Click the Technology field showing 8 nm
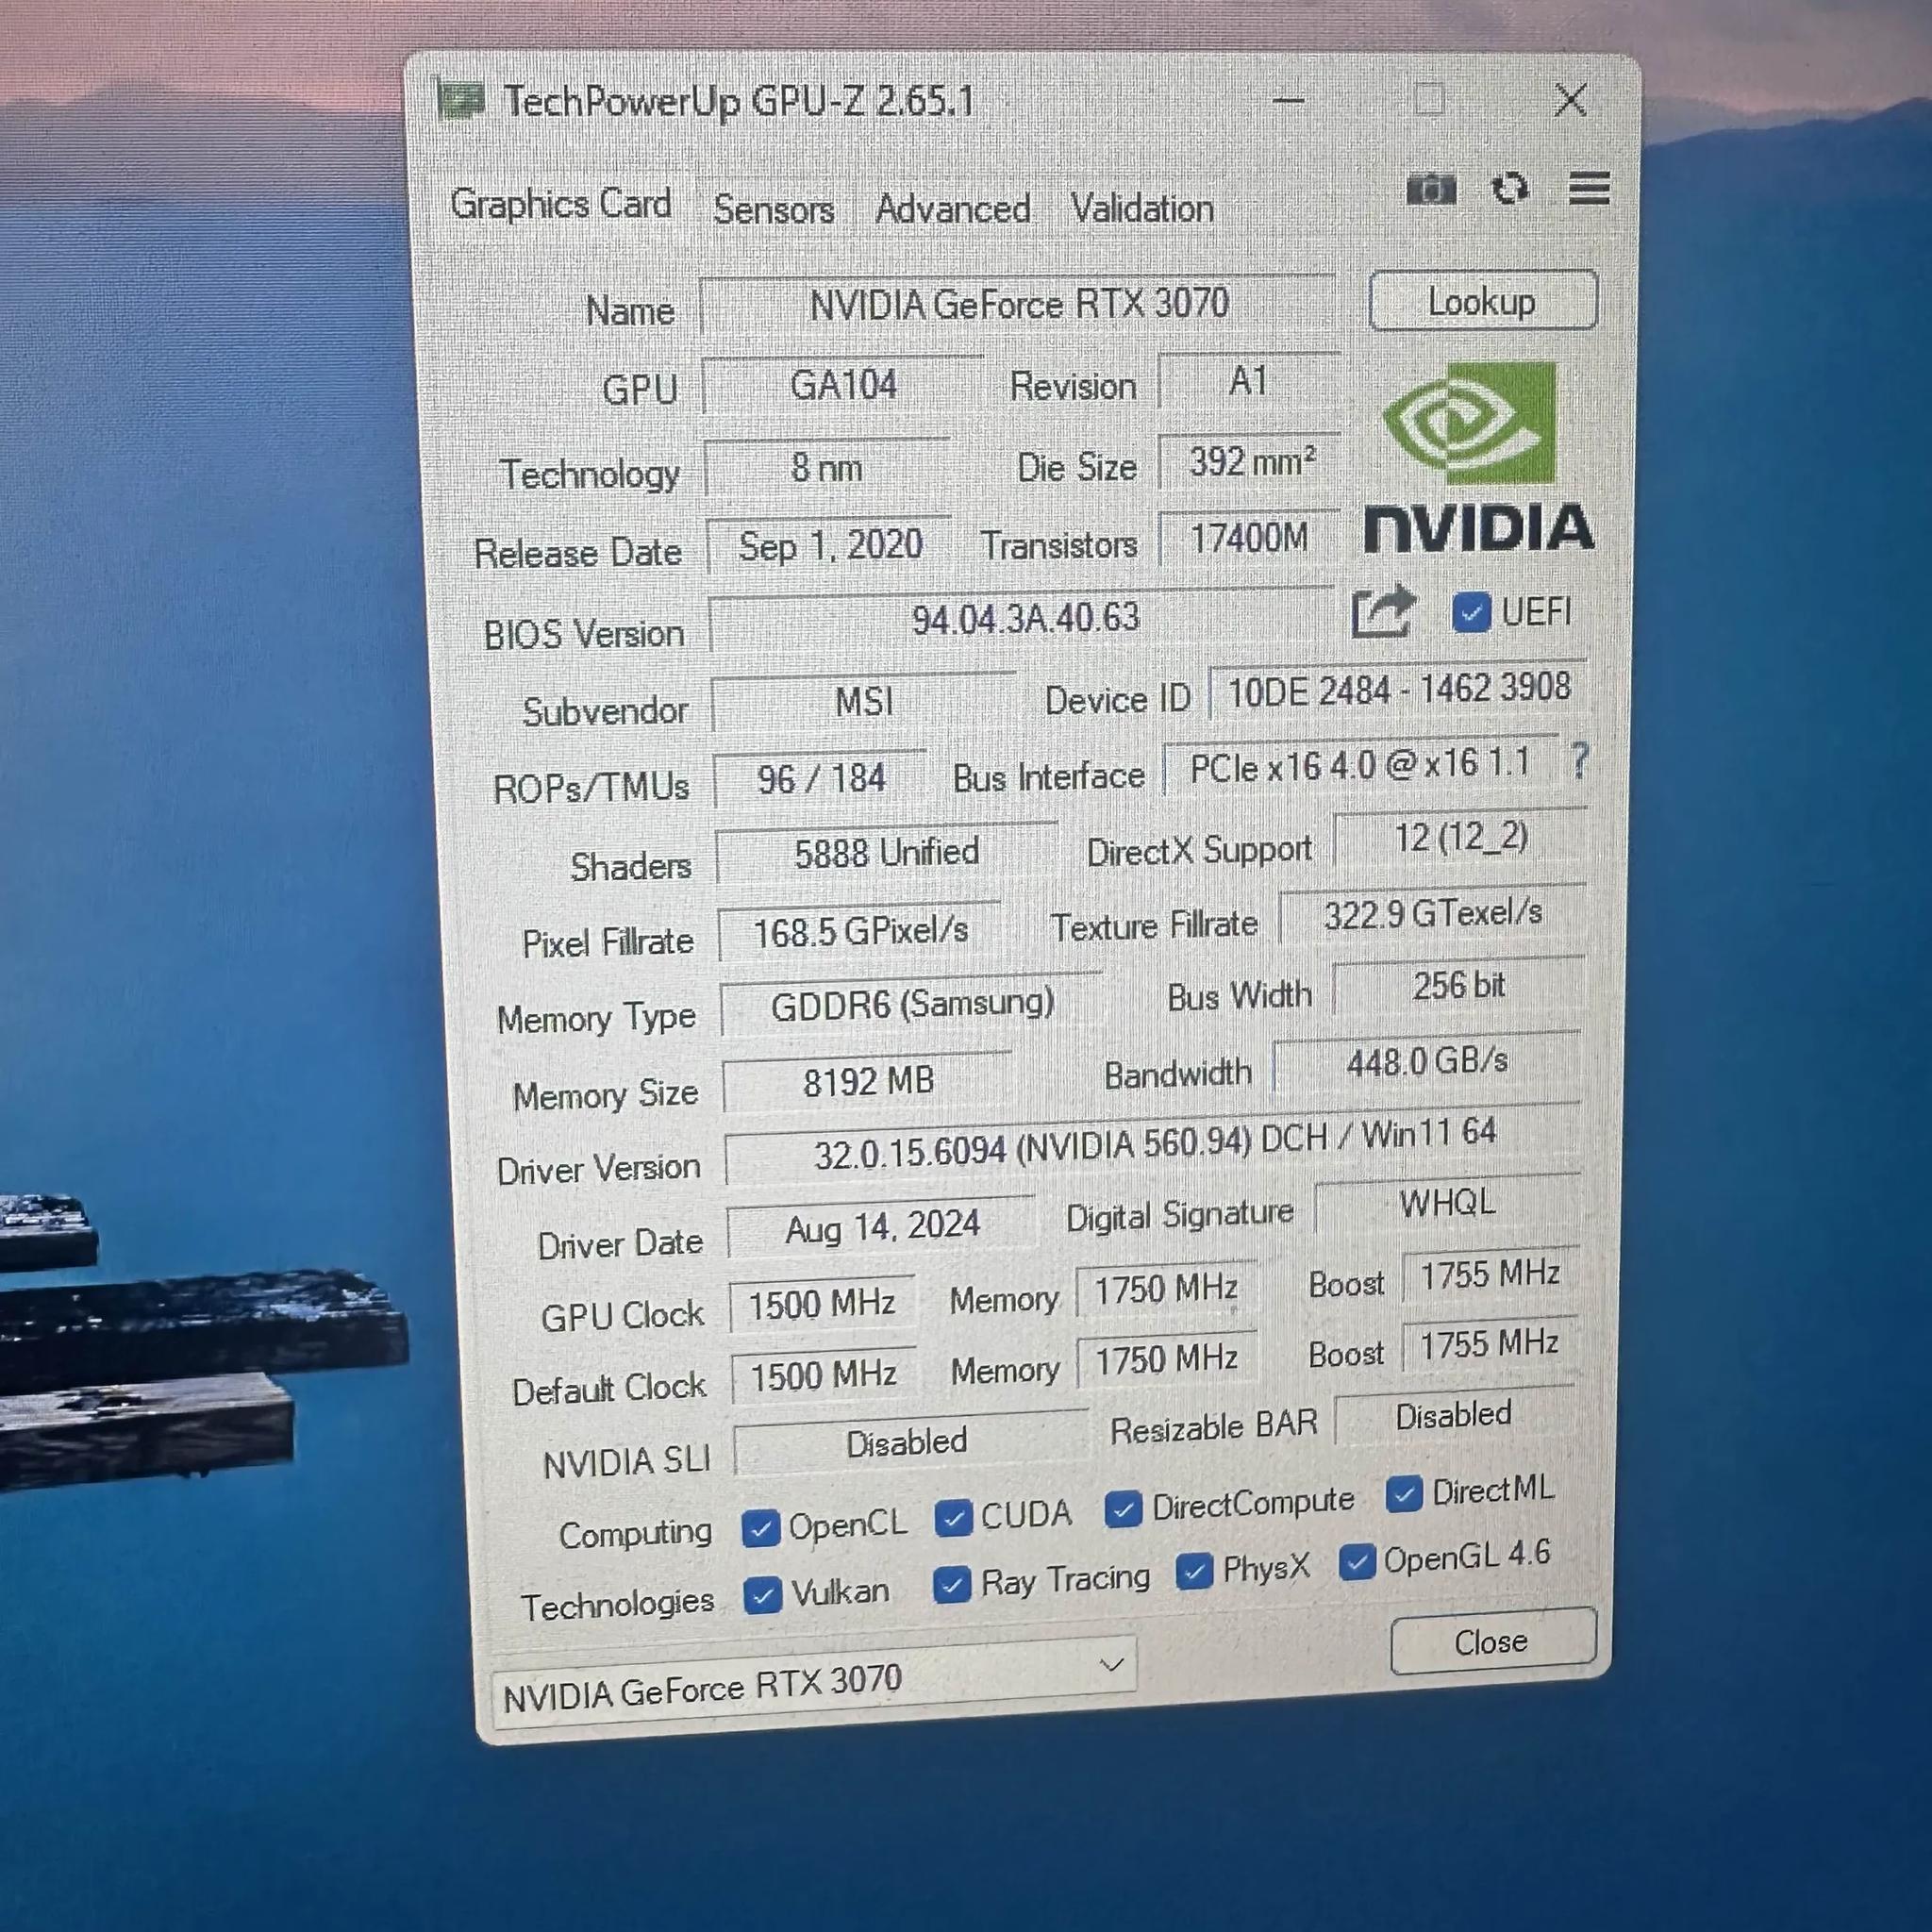Screen dimensions: 1932x1932 (x=827, y=467)
